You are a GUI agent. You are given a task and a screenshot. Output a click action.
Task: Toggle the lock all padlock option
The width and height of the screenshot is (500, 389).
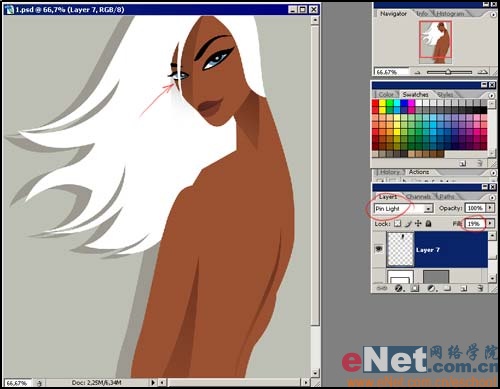429,224
